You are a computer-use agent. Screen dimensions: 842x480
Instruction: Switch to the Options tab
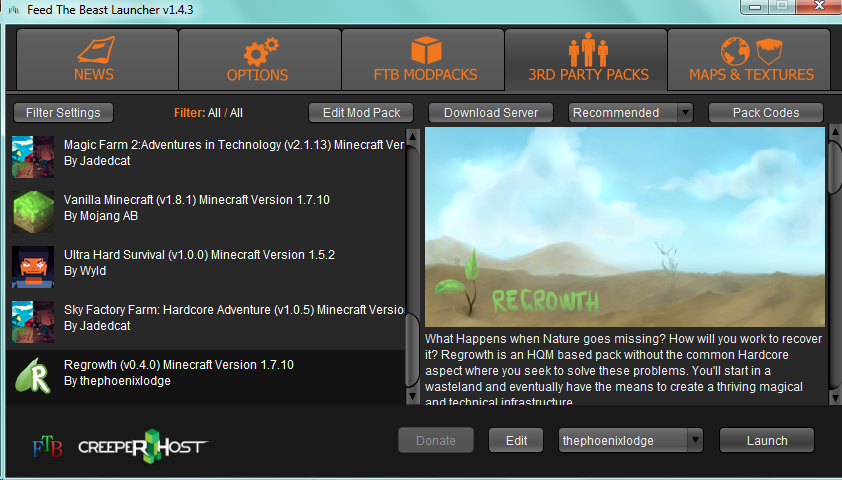point(260,60)
